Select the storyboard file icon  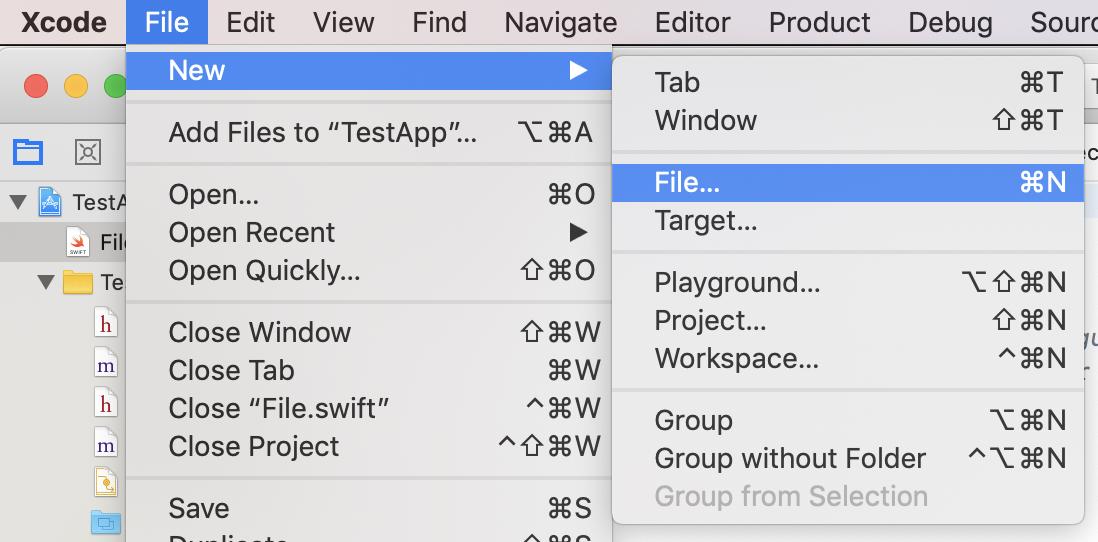[x=106, y=482]
